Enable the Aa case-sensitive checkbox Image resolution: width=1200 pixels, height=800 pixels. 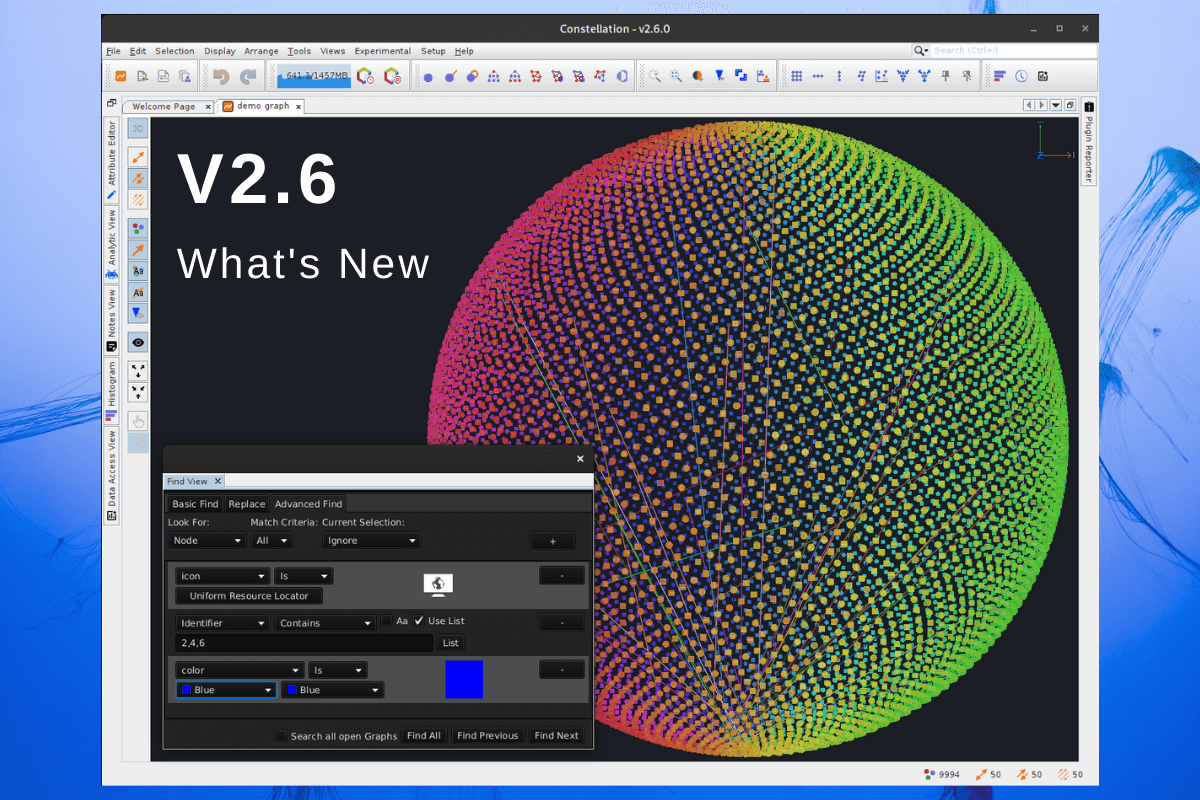pos(386,621)
